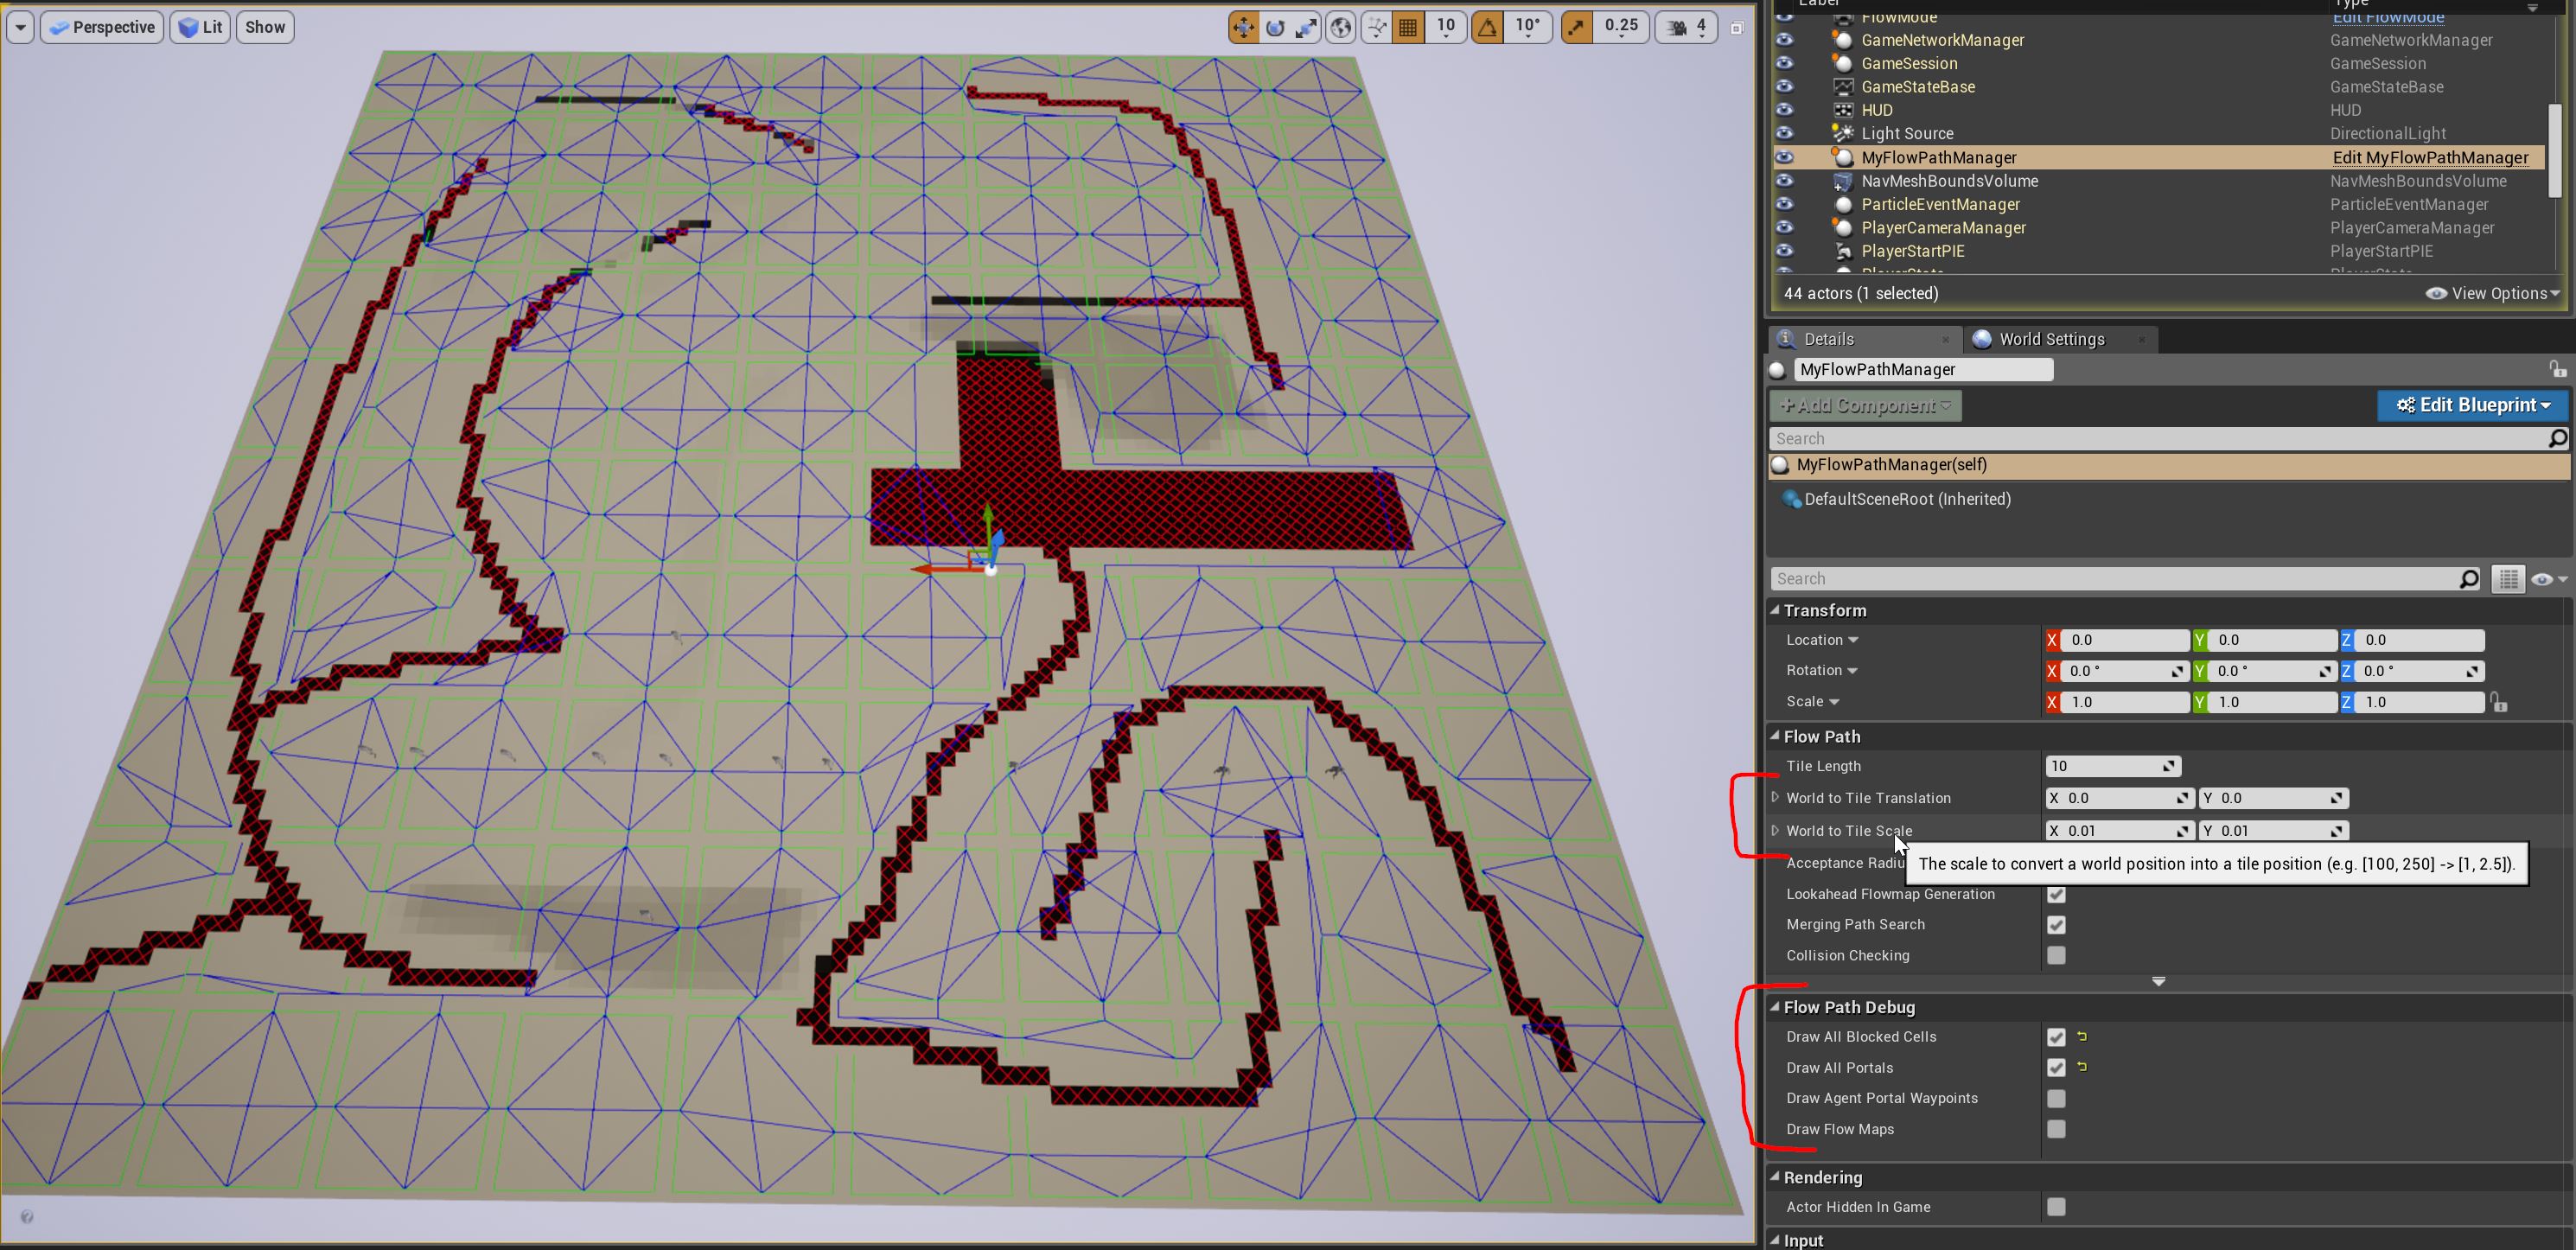Toggle rotation snapping triangle icon
This screenshot has width=2576, height=1250.
pos(1487,27)
